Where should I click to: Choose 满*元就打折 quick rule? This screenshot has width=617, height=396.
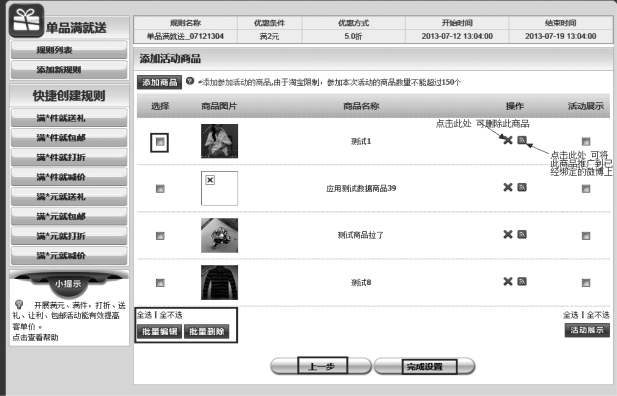[x=69, y=236]
